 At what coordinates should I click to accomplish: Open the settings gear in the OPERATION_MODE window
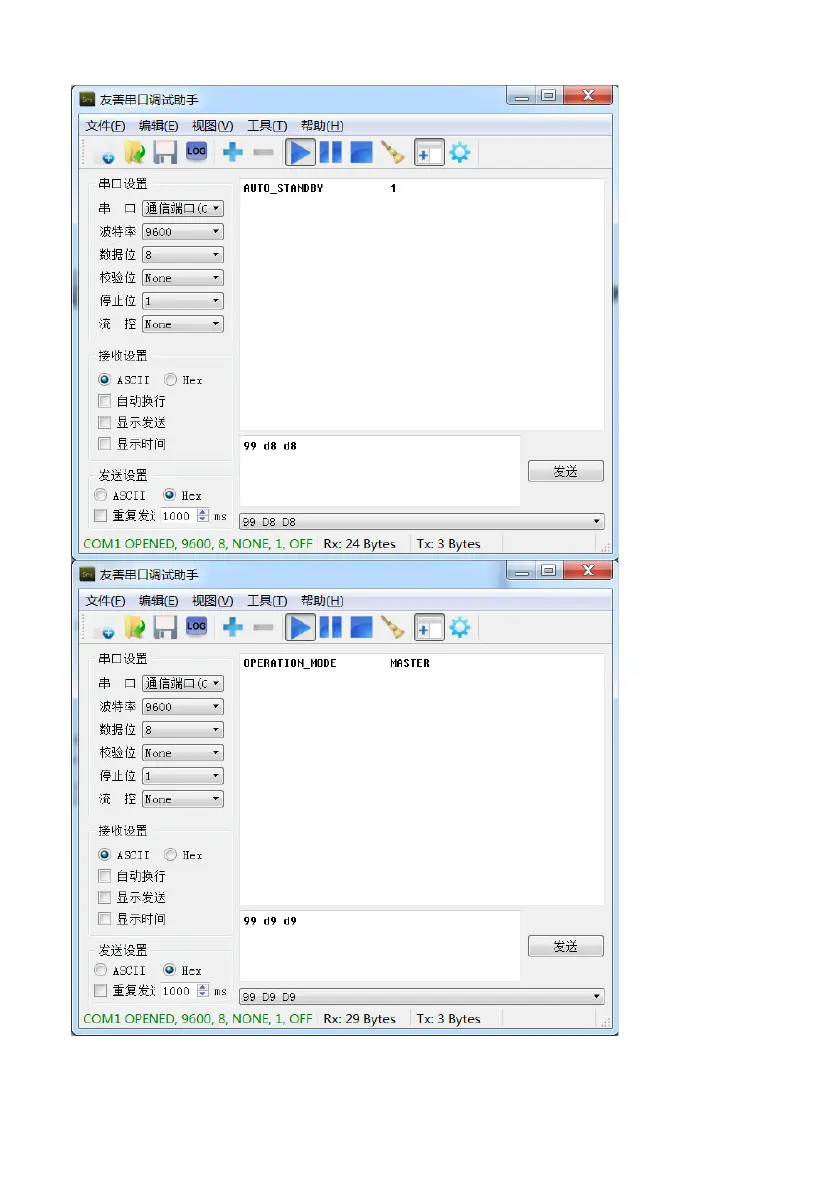[x=460, y=627]
